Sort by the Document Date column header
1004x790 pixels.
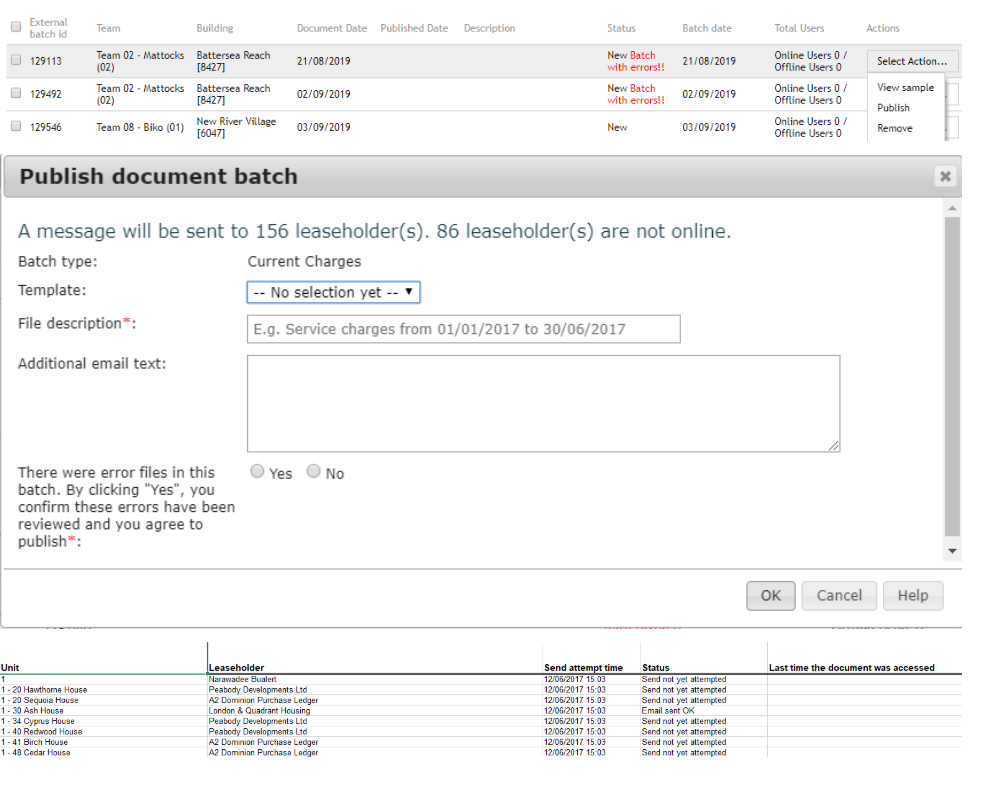click(331, 28)
